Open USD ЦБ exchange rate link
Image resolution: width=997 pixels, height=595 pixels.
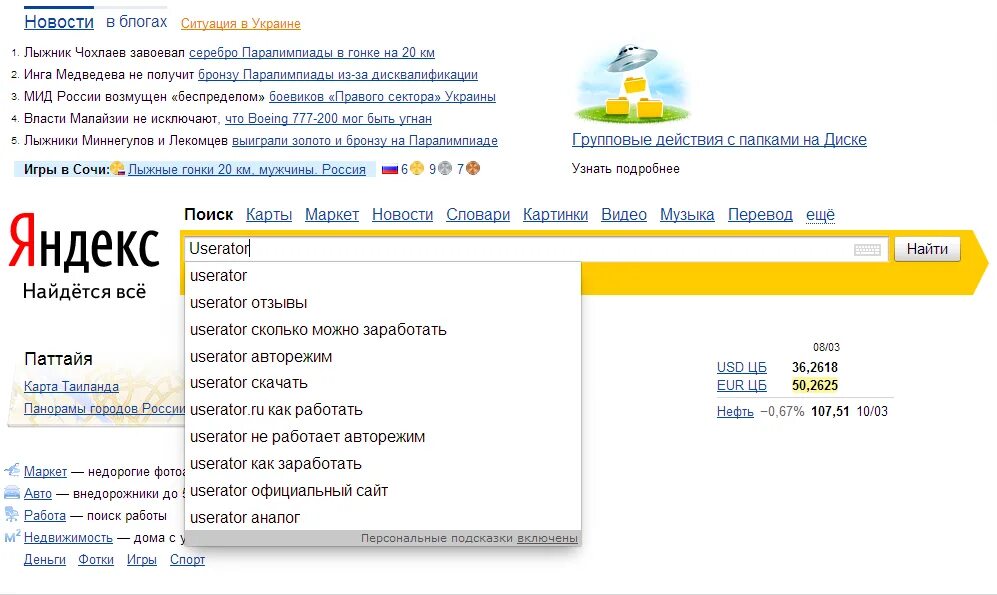point(741,367)
